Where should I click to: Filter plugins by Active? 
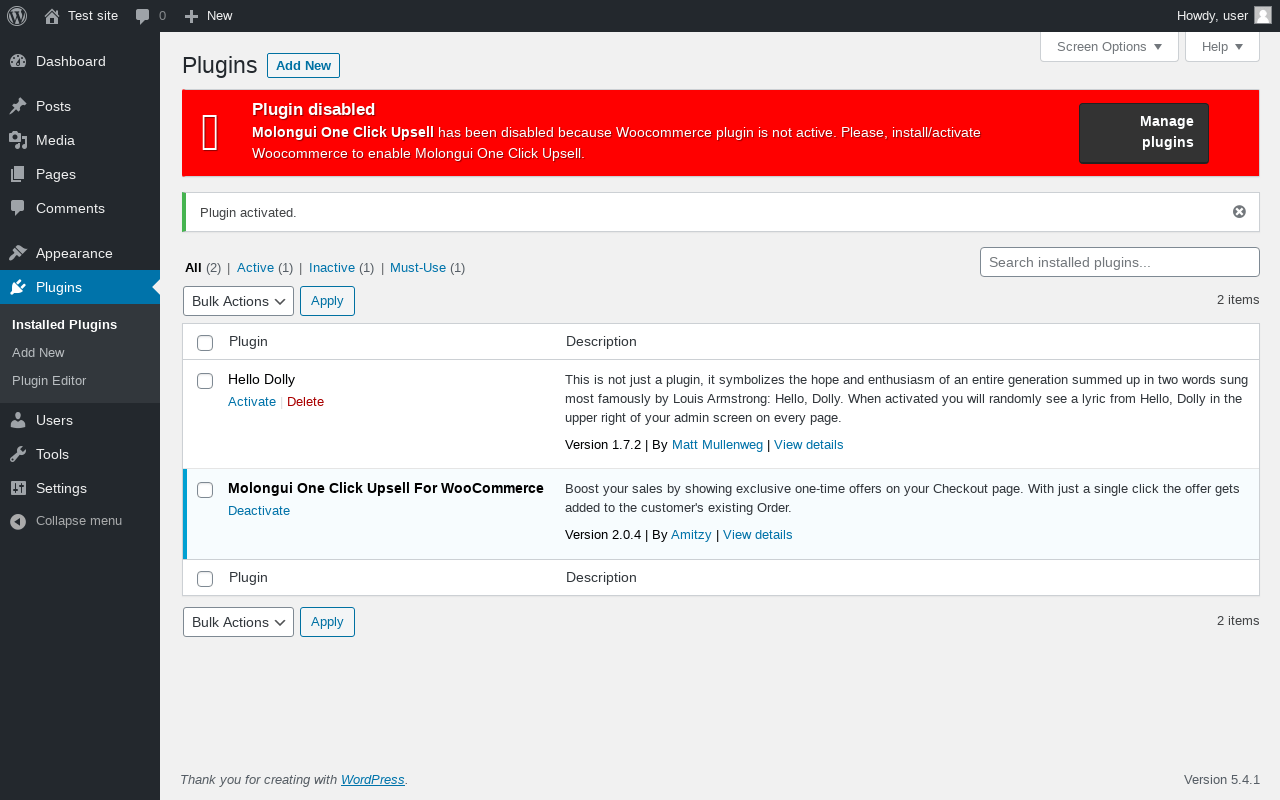click(x=255, y=268)
